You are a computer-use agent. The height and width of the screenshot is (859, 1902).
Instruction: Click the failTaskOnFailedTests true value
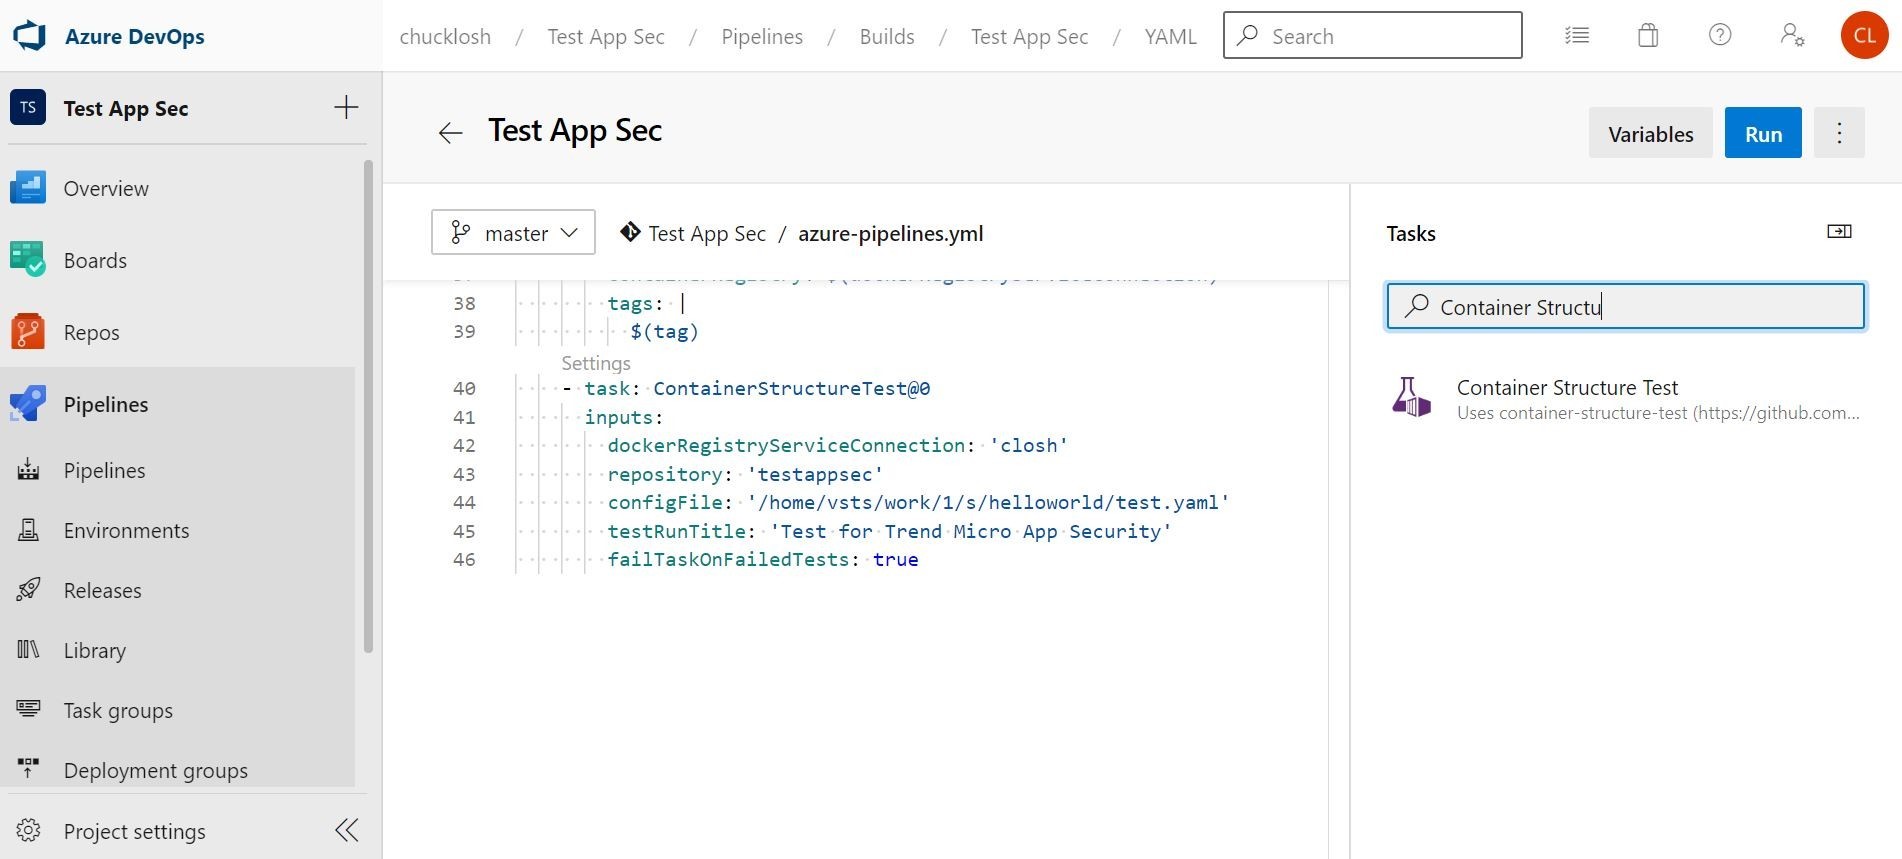895,559
